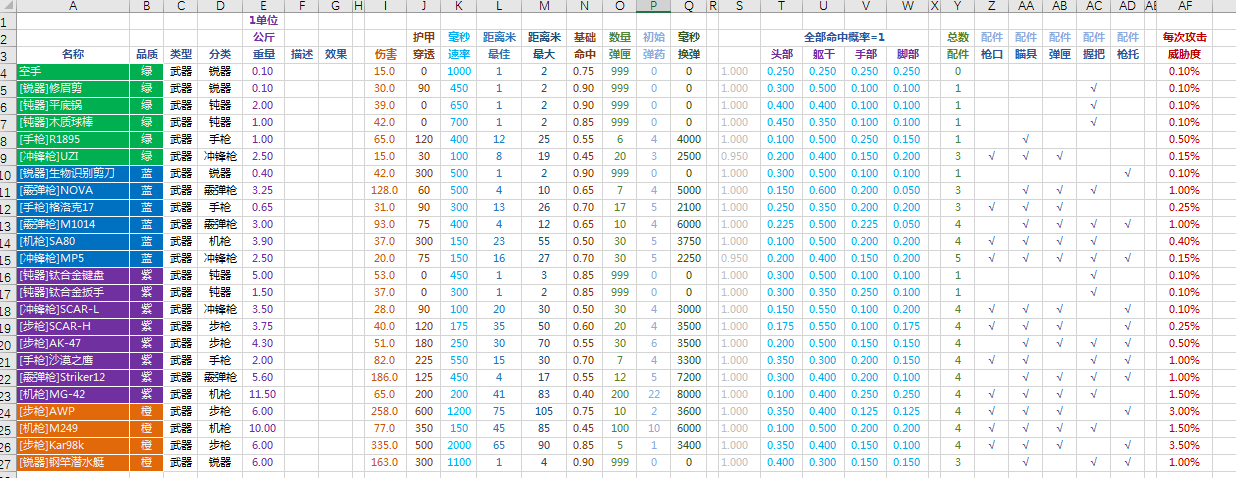Click the 换弹 header cell

point(689,54)
